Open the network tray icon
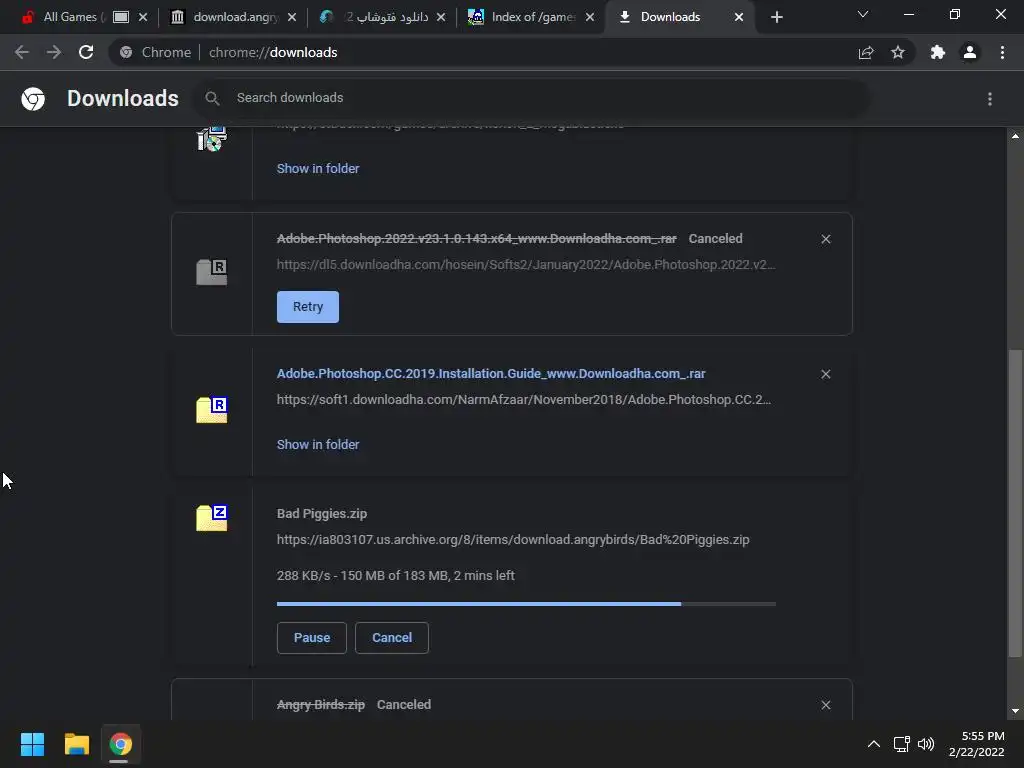The width and height of the screenshot is (1024, 768). coord(902,744)
